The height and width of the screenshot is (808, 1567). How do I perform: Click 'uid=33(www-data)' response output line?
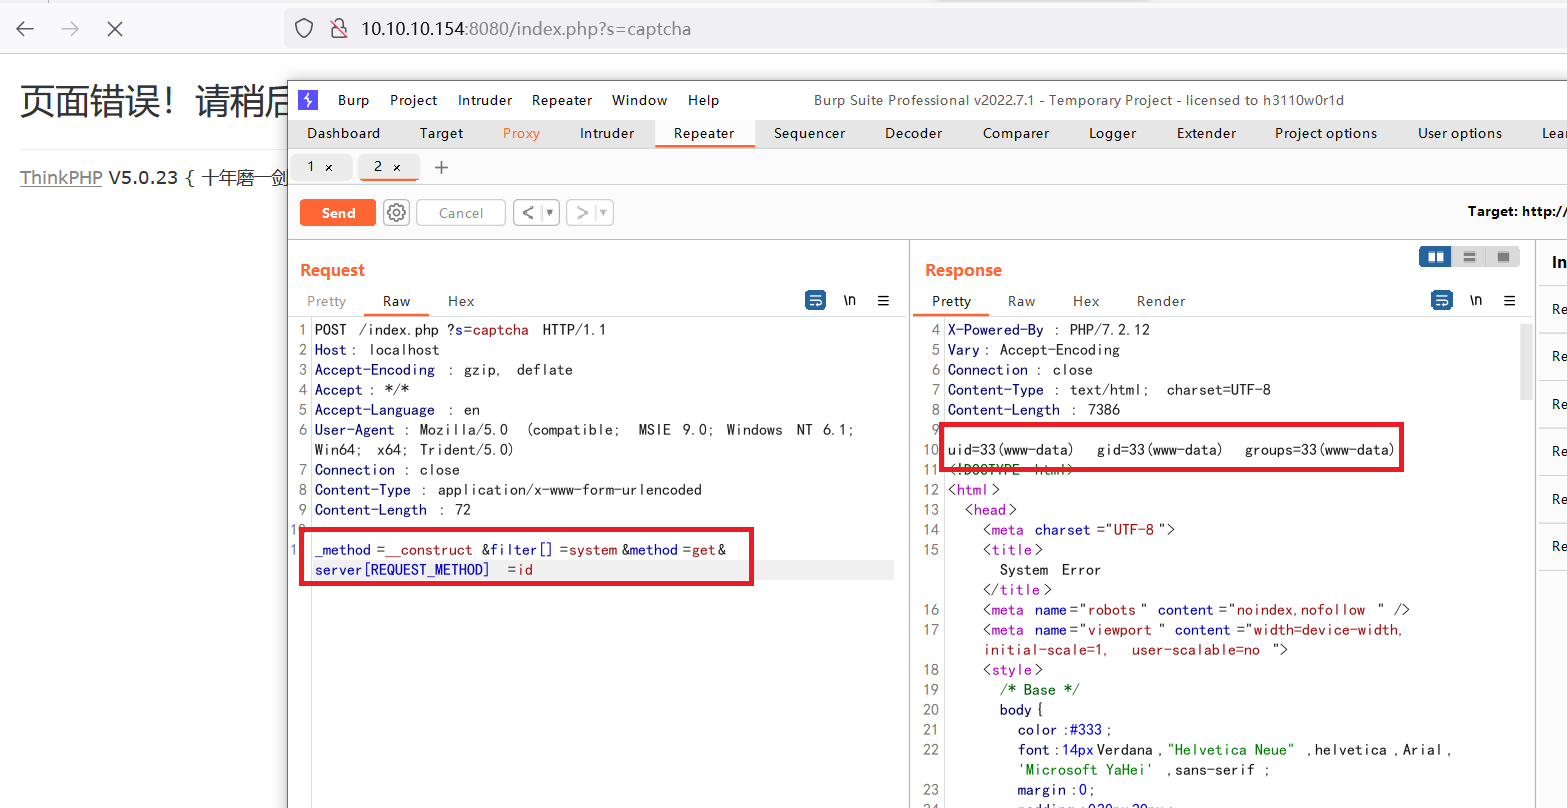(1171, 450)
